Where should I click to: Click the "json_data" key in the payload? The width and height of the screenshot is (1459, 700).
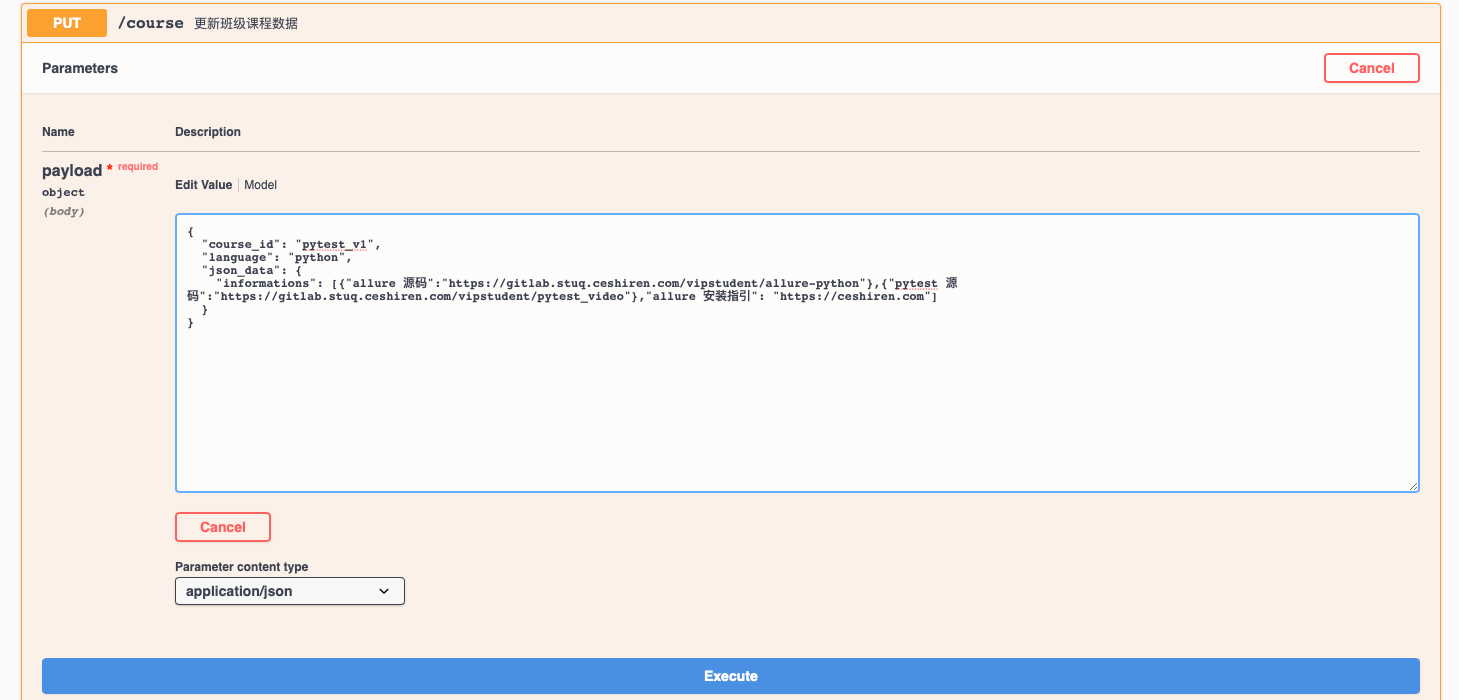[241, 270]
